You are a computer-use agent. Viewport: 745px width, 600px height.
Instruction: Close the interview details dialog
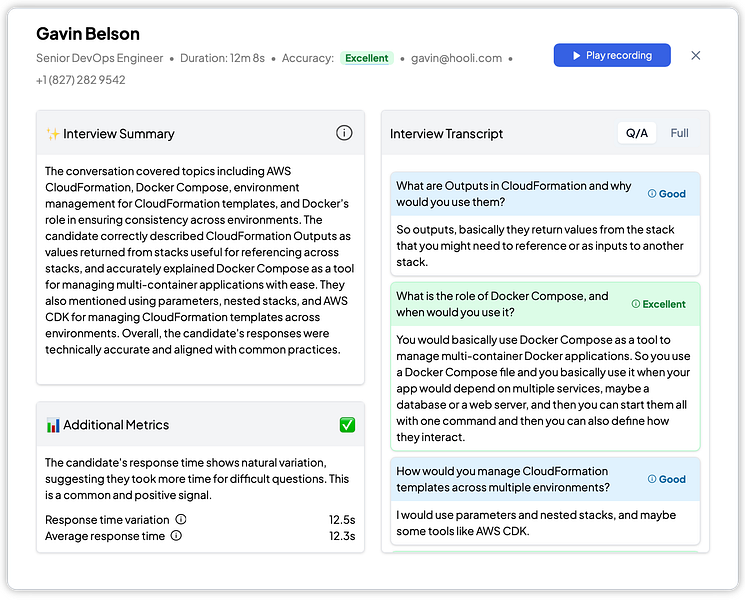pos(696,56)
